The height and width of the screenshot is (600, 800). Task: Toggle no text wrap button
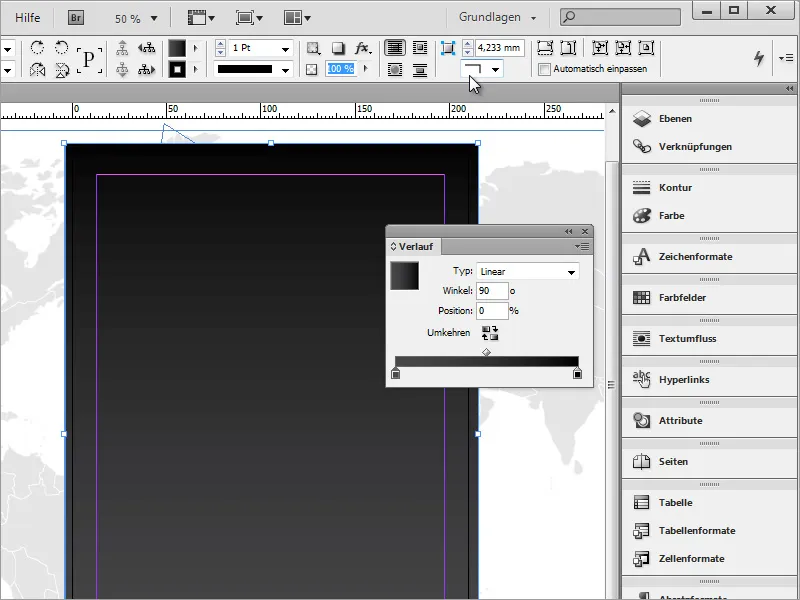[x=395, y=48]
